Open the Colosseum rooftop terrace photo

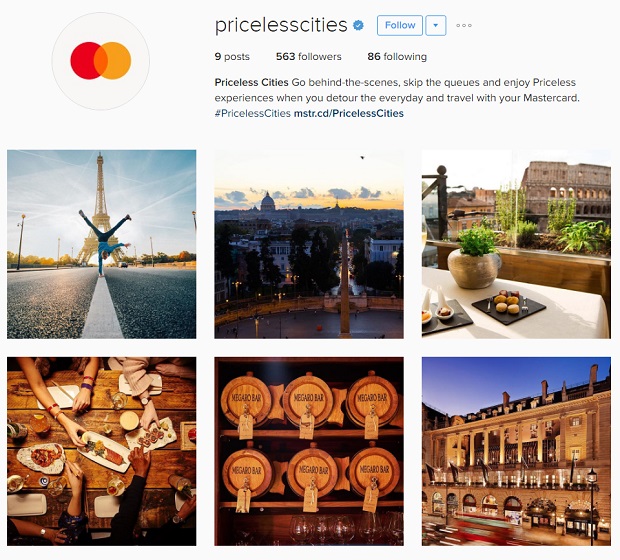[516, 244]
